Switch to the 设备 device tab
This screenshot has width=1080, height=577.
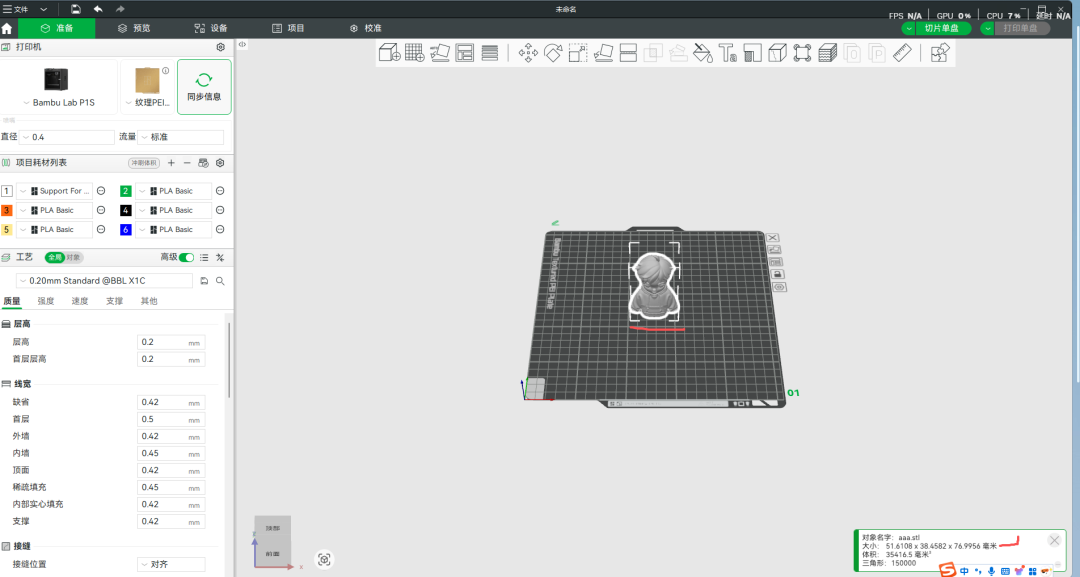pyautogui.click(x=211, y=28)
